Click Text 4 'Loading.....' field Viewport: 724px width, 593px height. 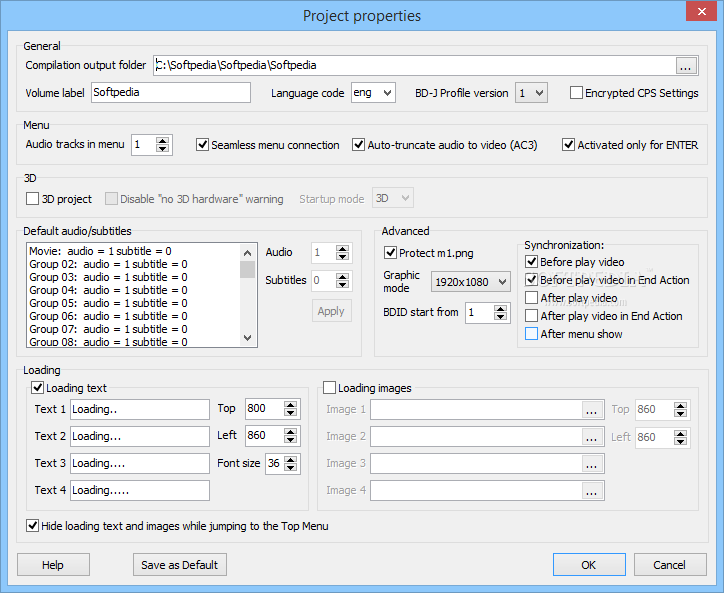[140, 490]
